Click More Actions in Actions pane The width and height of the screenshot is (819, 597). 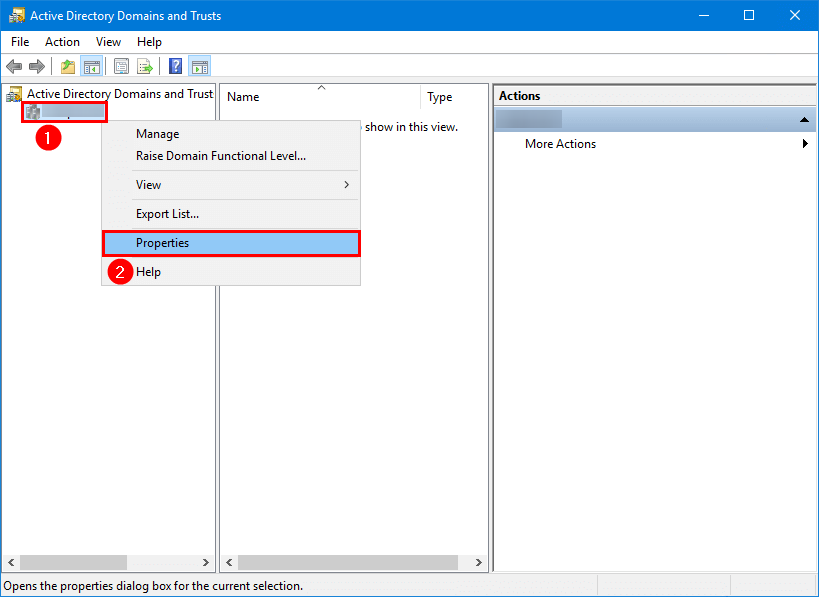560,144
